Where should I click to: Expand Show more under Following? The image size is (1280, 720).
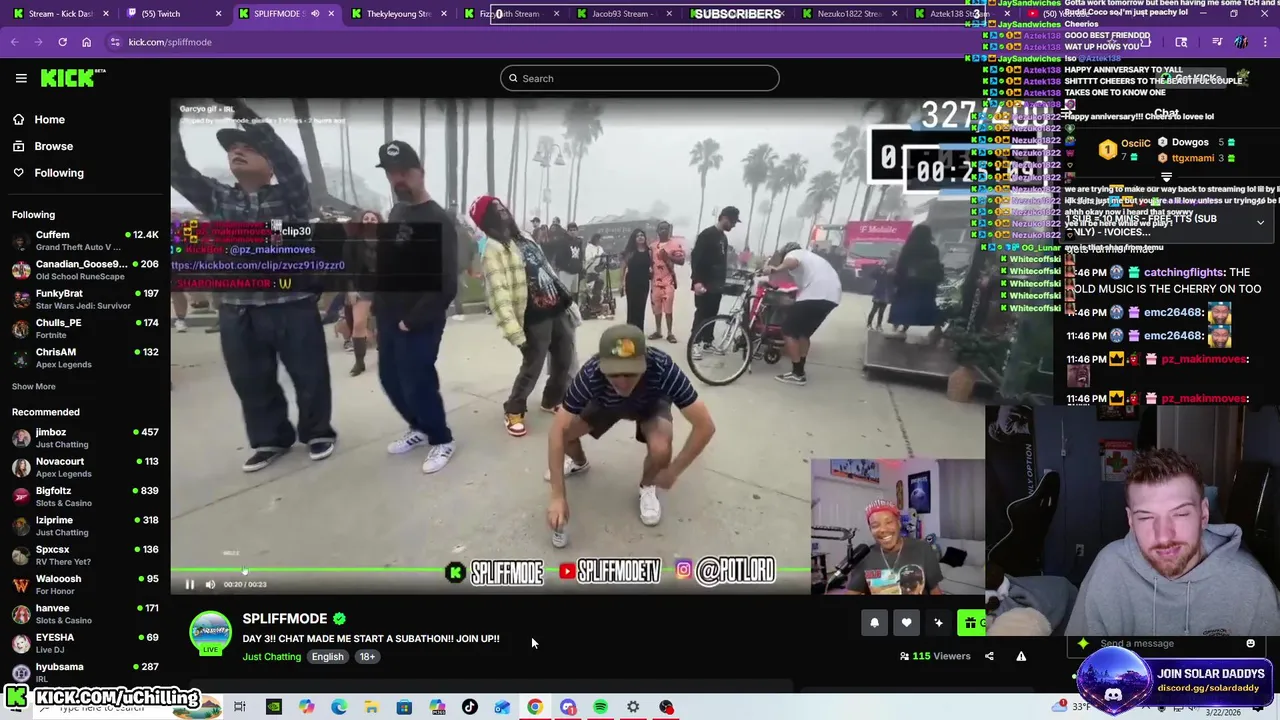click(x=34, y=386)
